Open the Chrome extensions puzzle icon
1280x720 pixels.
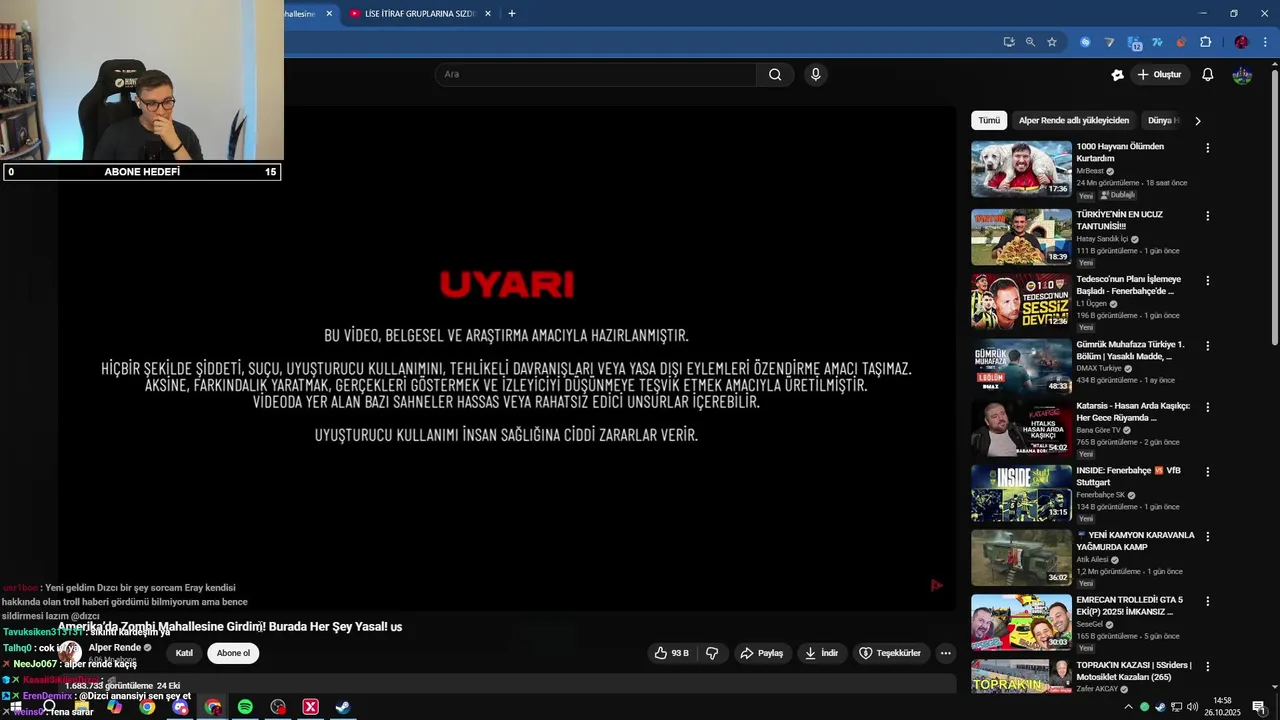pos(1205,42)
